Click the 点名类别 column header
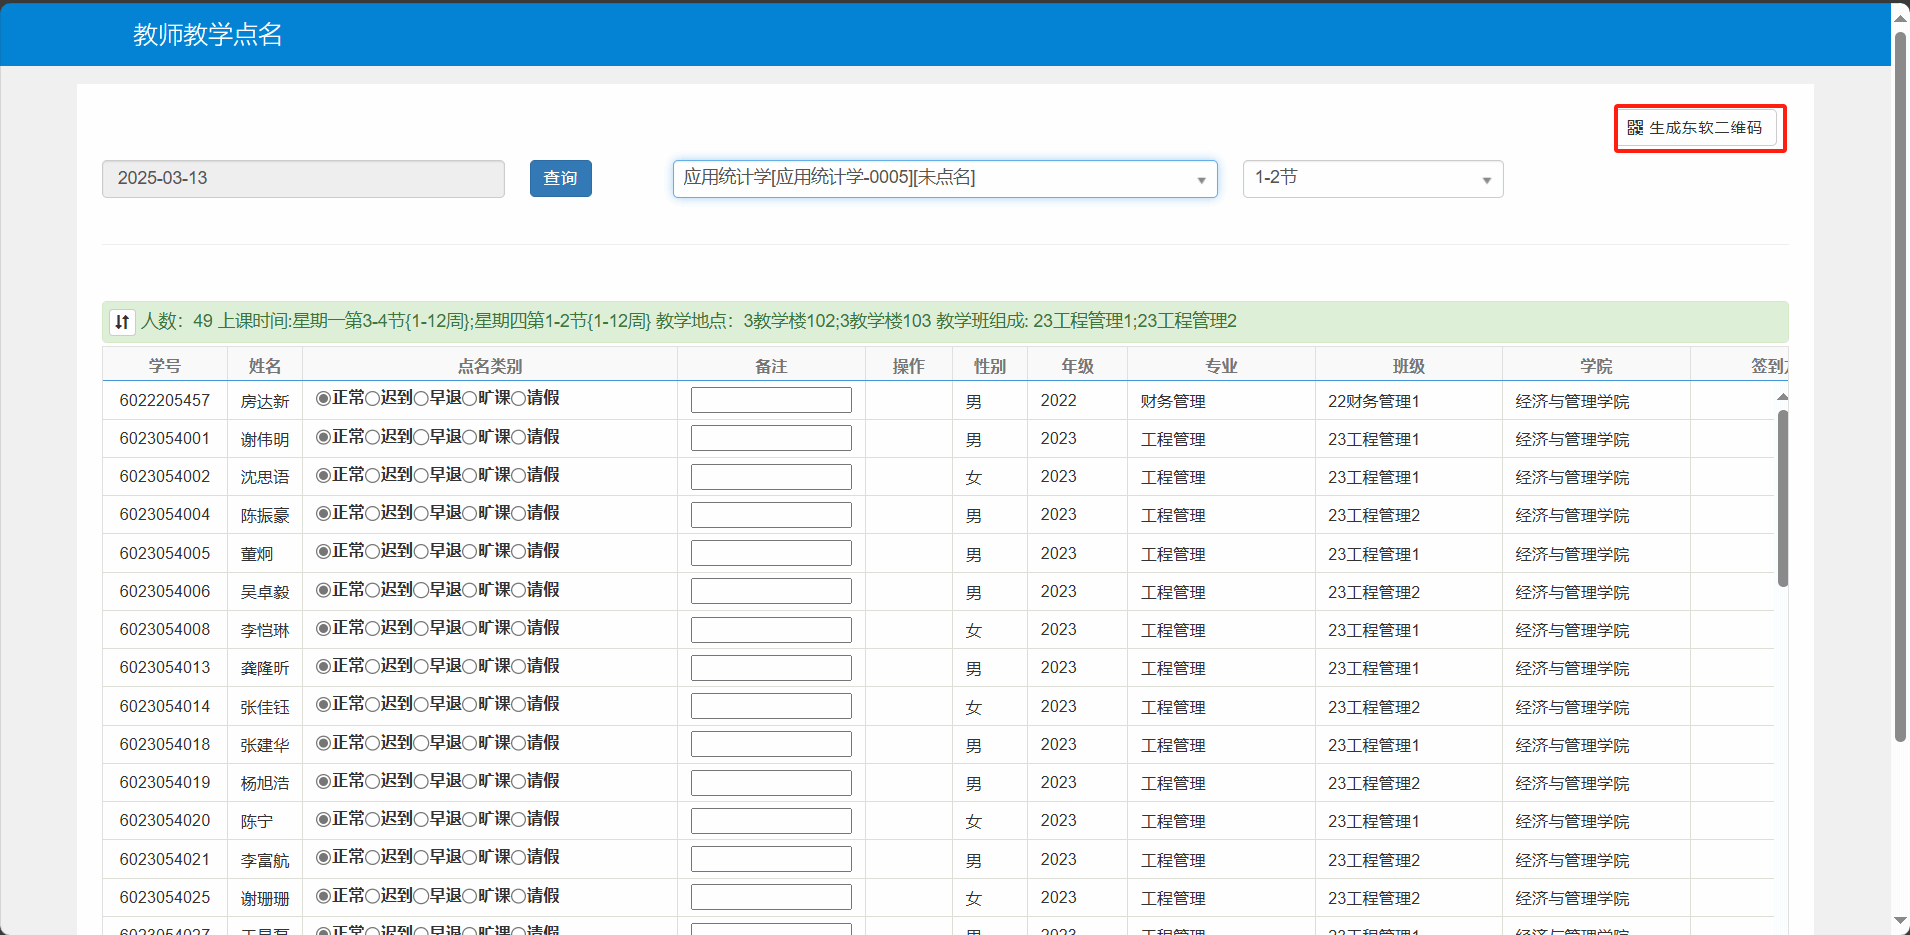1910x935 pixels. pyautogui.click(x=490, y=365)
